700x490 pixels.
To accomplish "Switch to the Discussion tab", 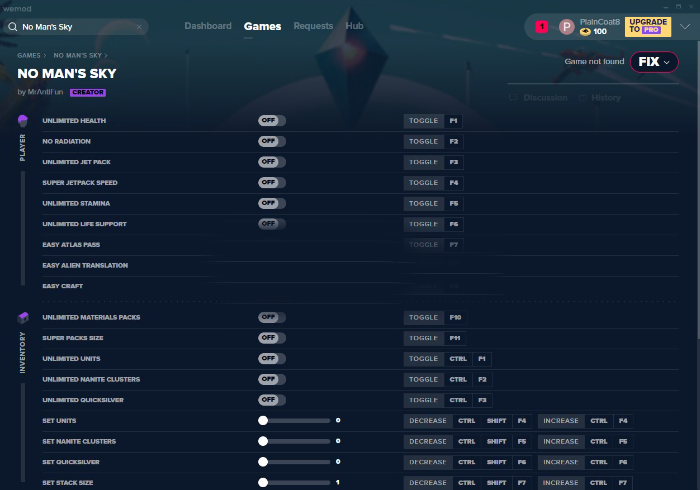I will pos(545,98).
